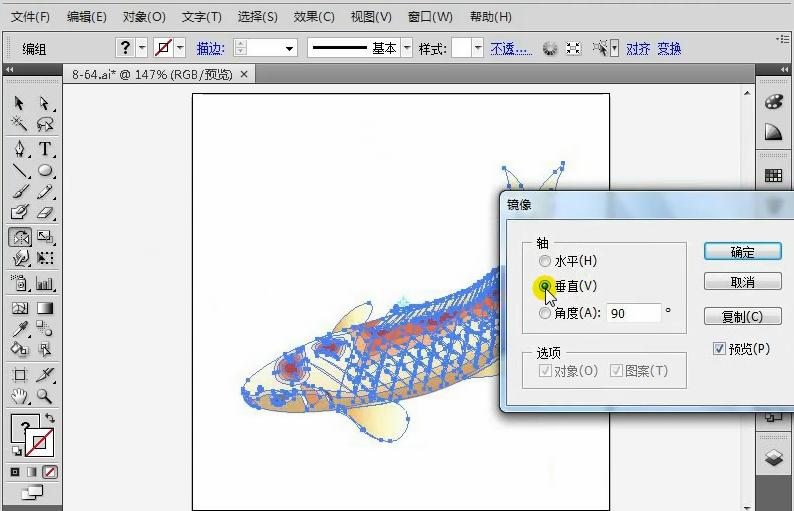Open the 对象(O) menu
Screen dimensions: 794x511
(x=144, y=17)
